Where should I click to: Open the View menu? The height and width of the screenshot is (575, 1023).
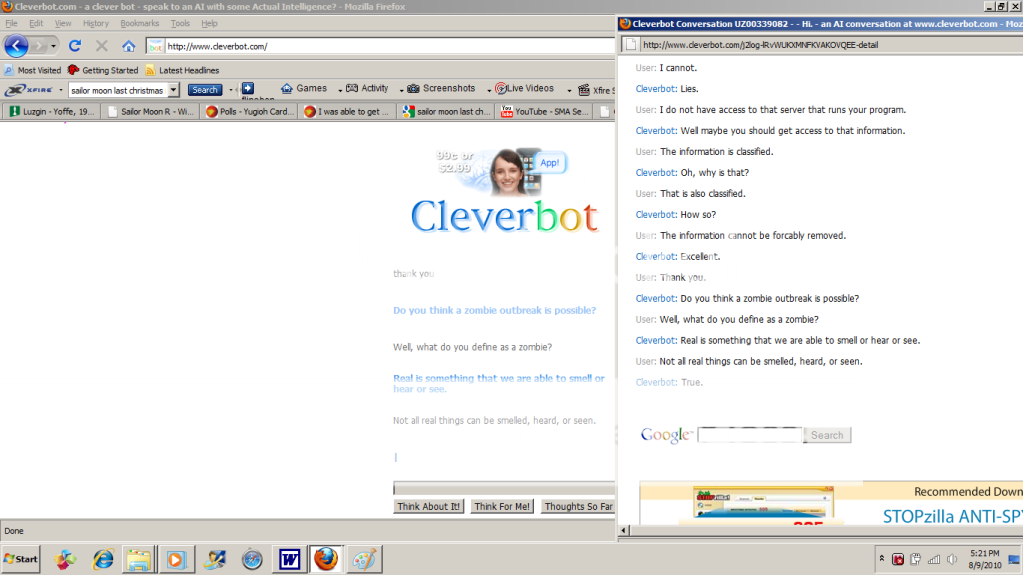(x=63, y=23)
